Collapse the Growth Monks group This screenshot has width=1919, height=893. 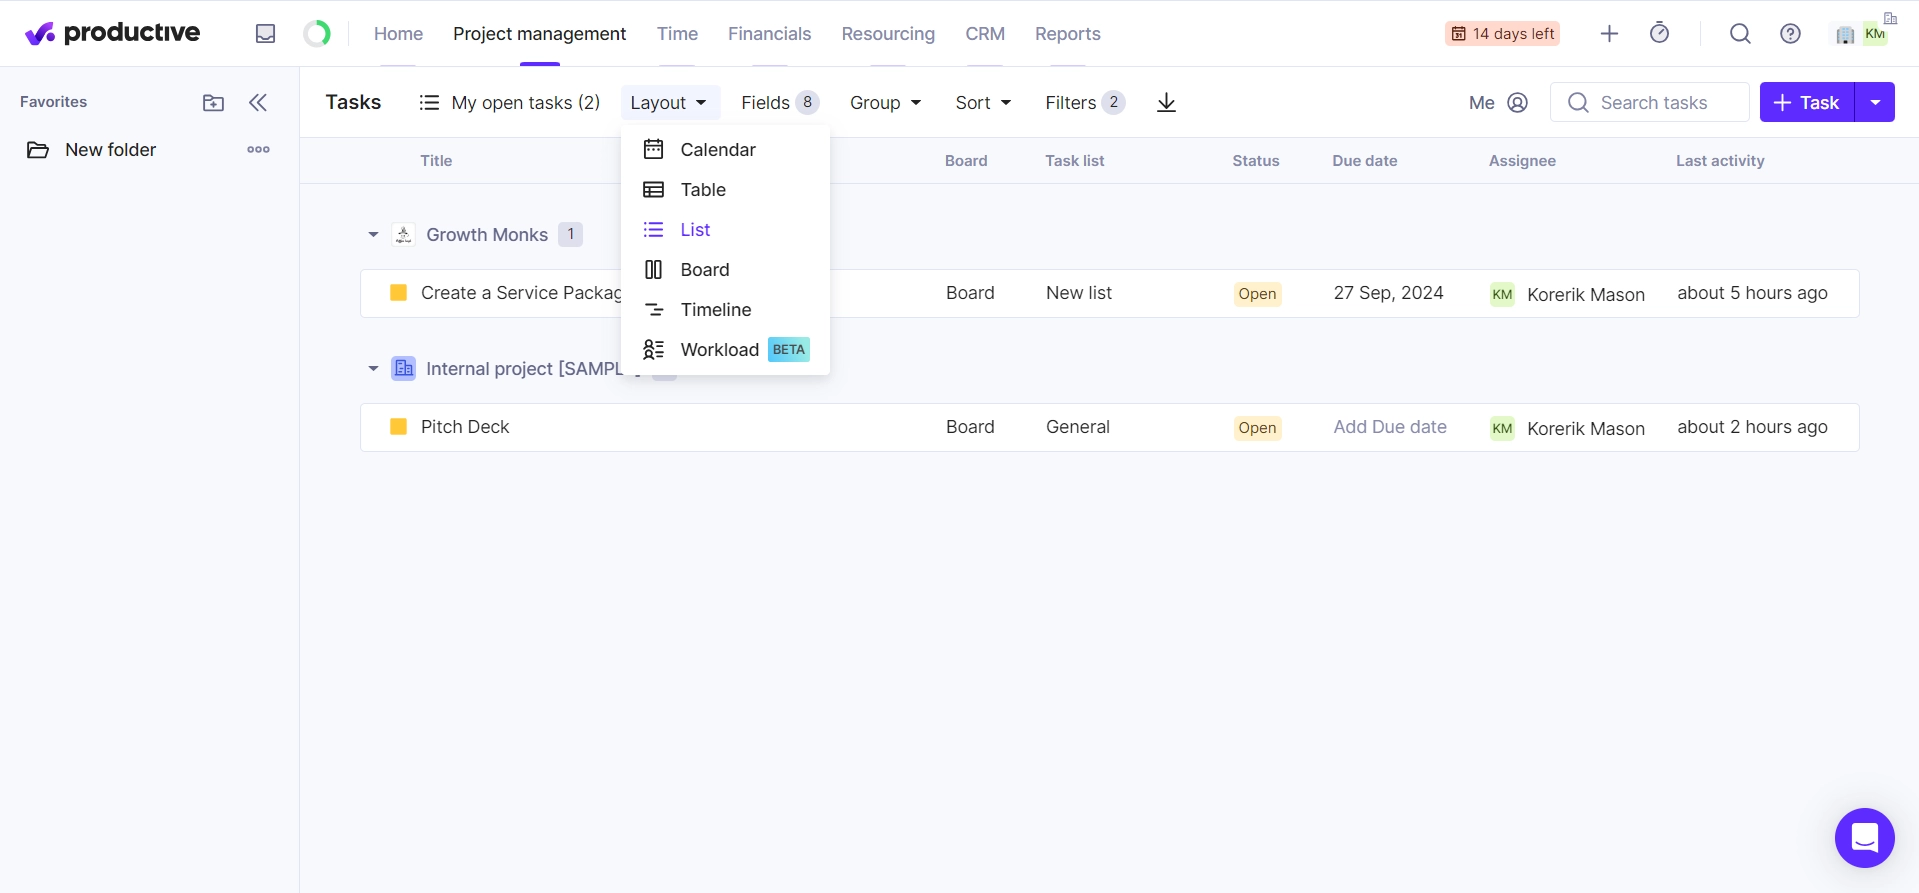pos(373,235)
